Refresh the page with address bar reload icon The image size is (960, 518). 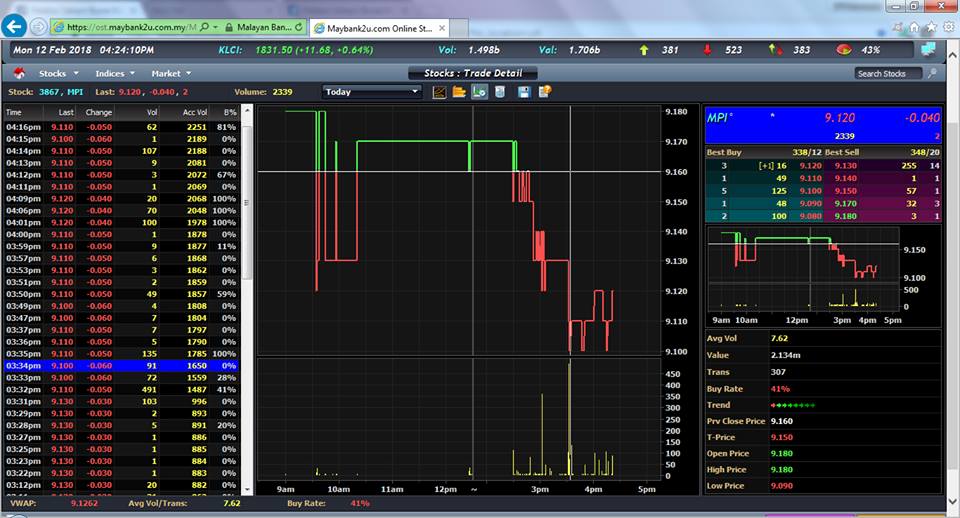[x=298, y=27]
